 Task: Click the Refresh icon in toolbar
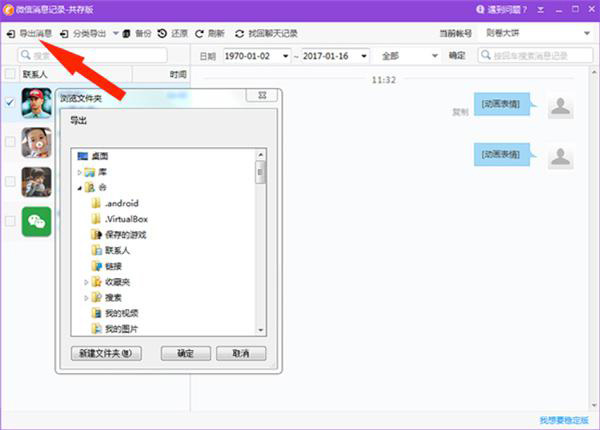tap(199, 34)
